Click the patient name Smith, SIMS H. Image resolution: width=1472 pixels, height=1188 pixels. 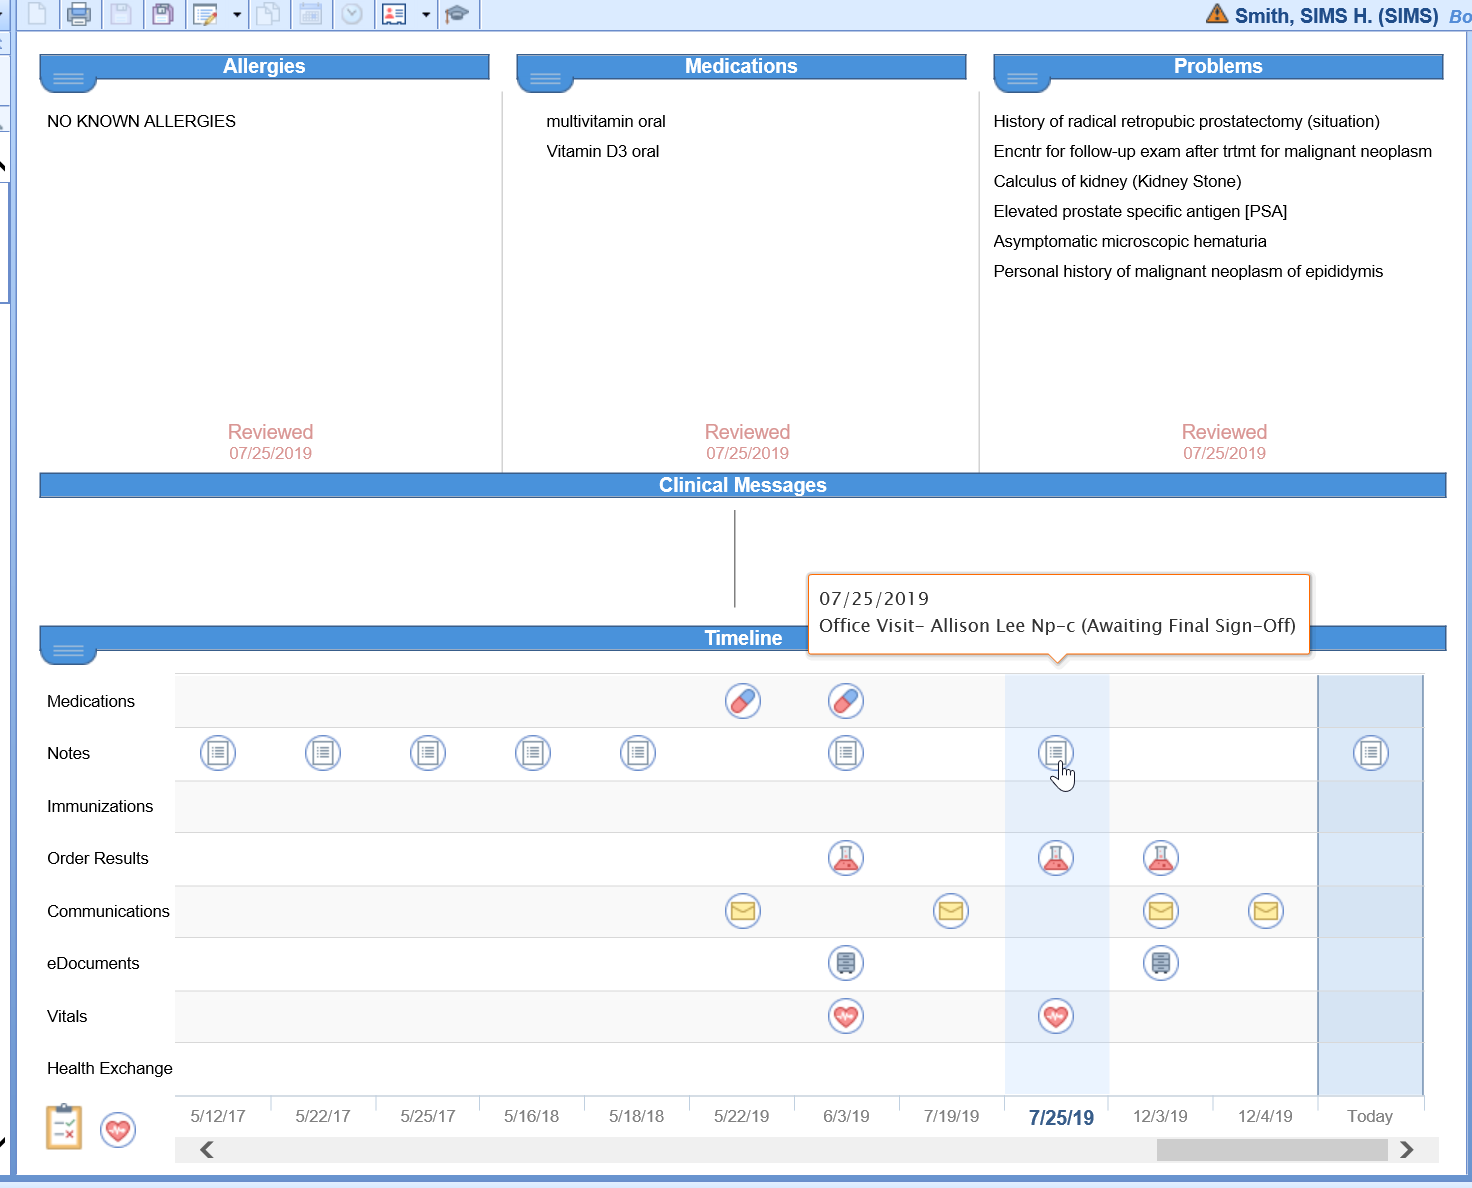coord(1336,16)
